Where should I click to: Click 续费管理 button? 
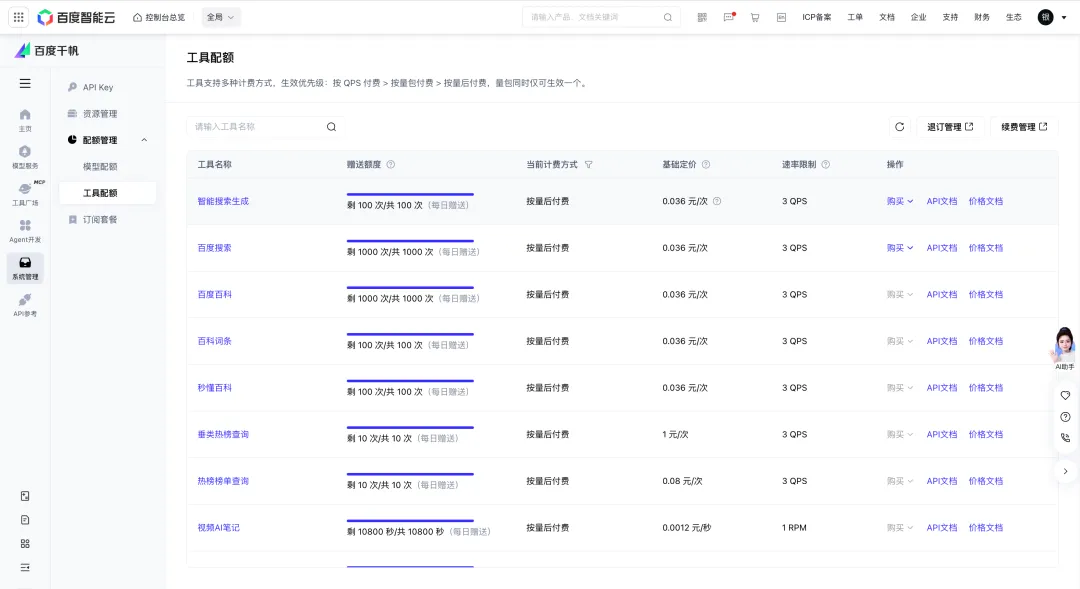pyautogui.click(x=1024, y=127)
